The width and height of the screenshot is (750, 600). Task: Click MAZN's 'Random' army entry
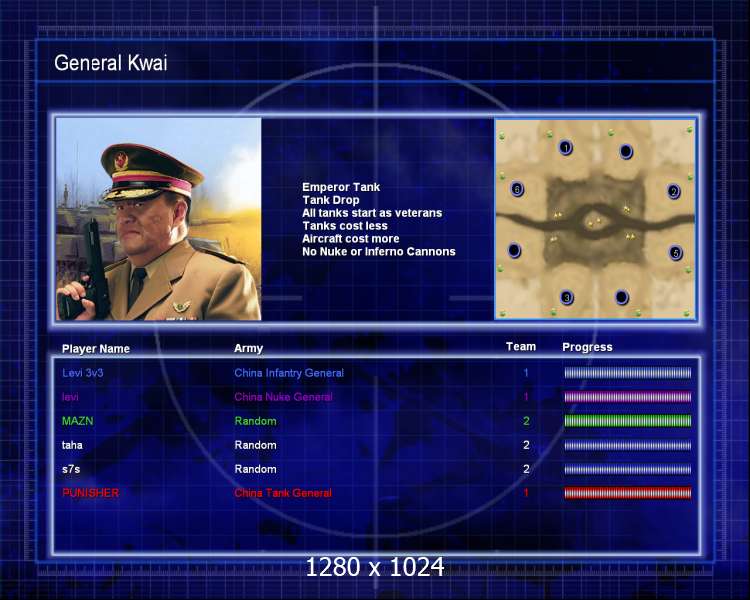[x=255, y=421]
